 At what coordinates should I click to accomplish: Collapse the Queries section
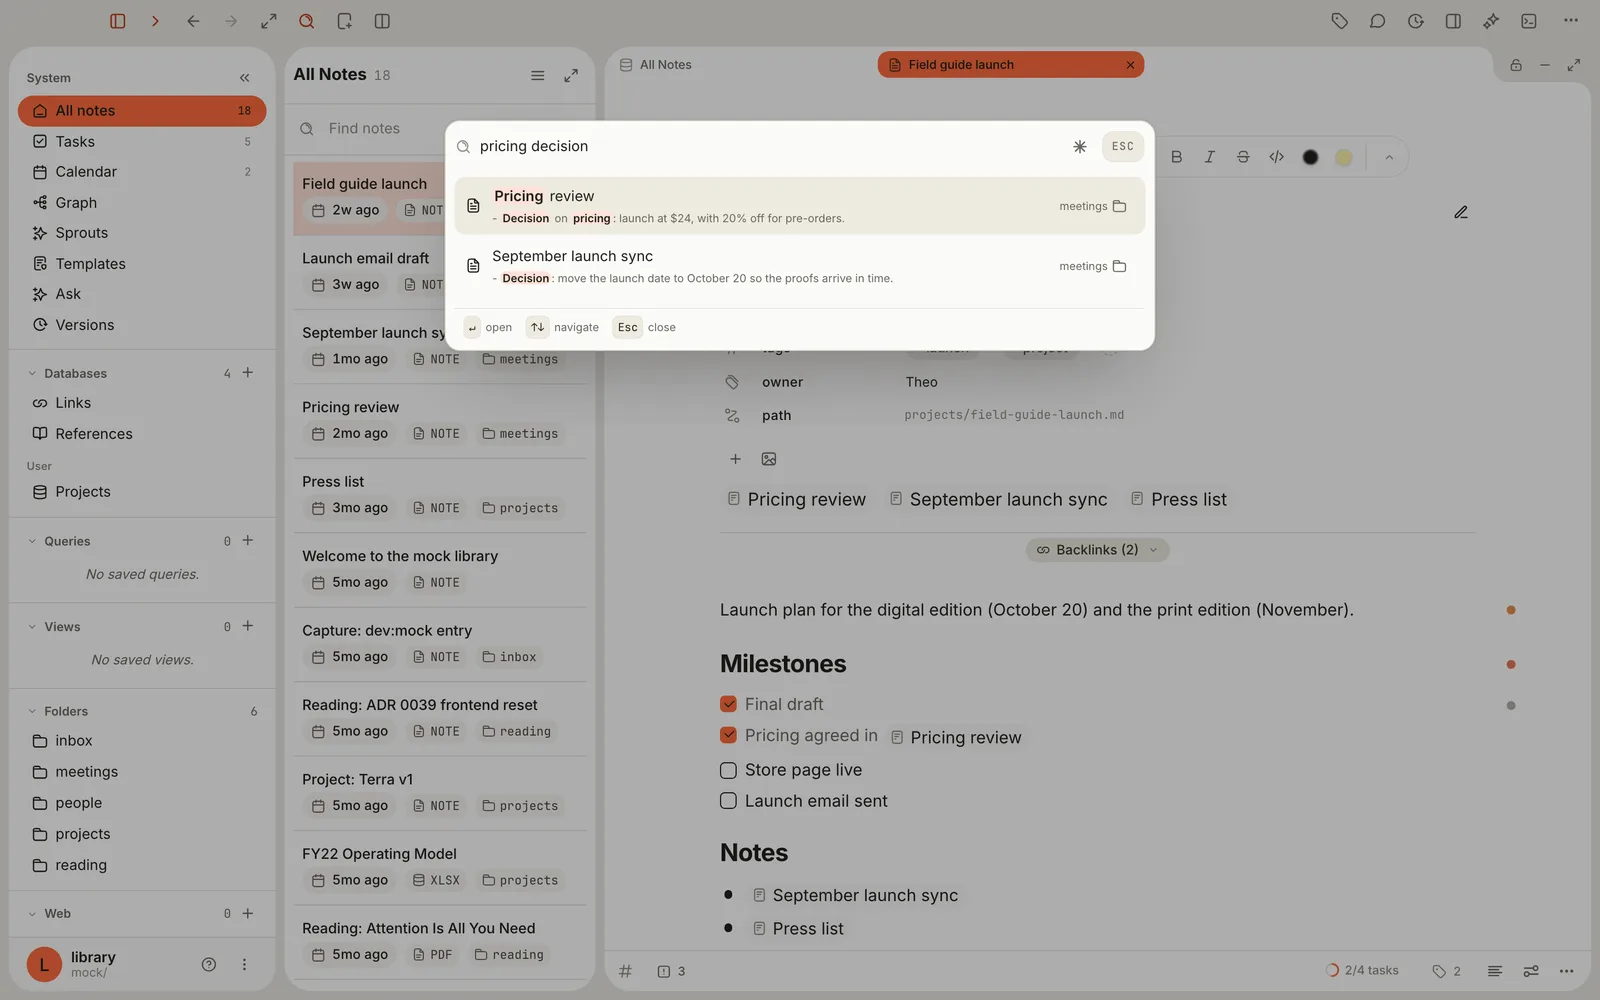32,541
